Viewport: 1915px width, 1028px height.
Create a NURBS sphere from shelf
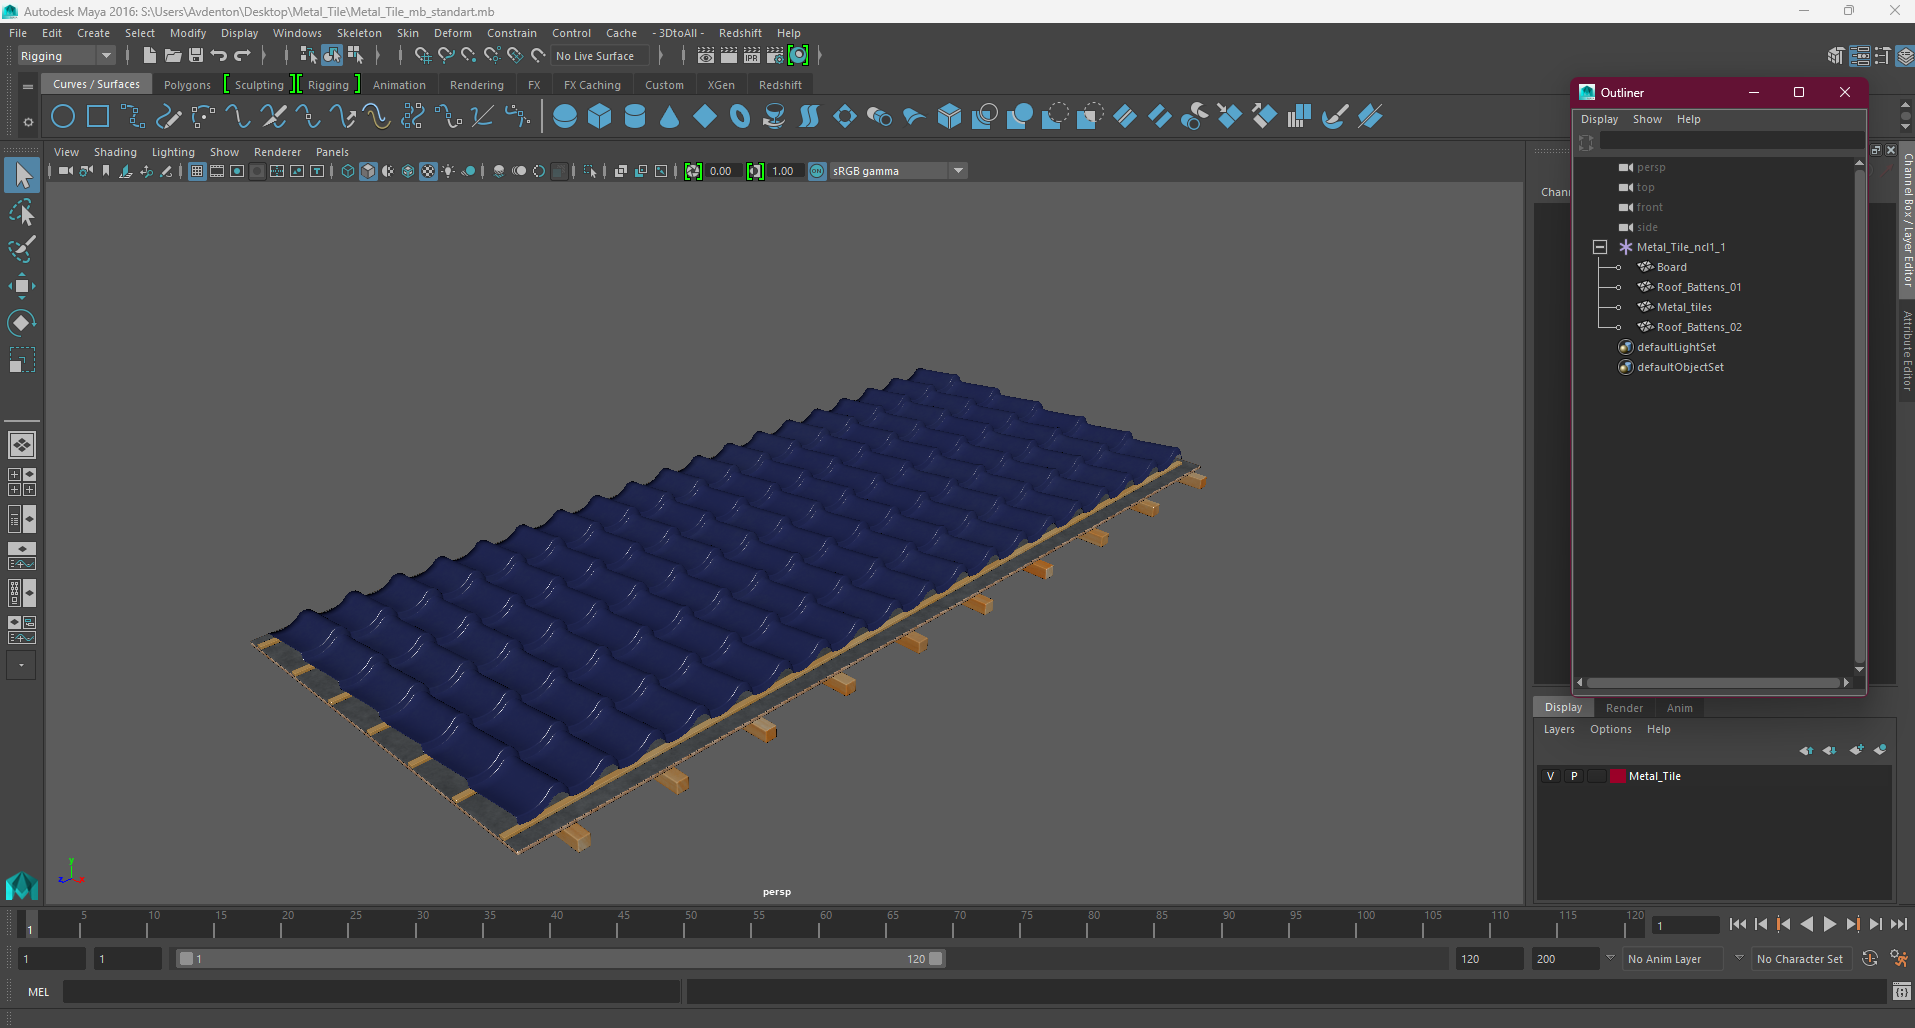[565, 117]
